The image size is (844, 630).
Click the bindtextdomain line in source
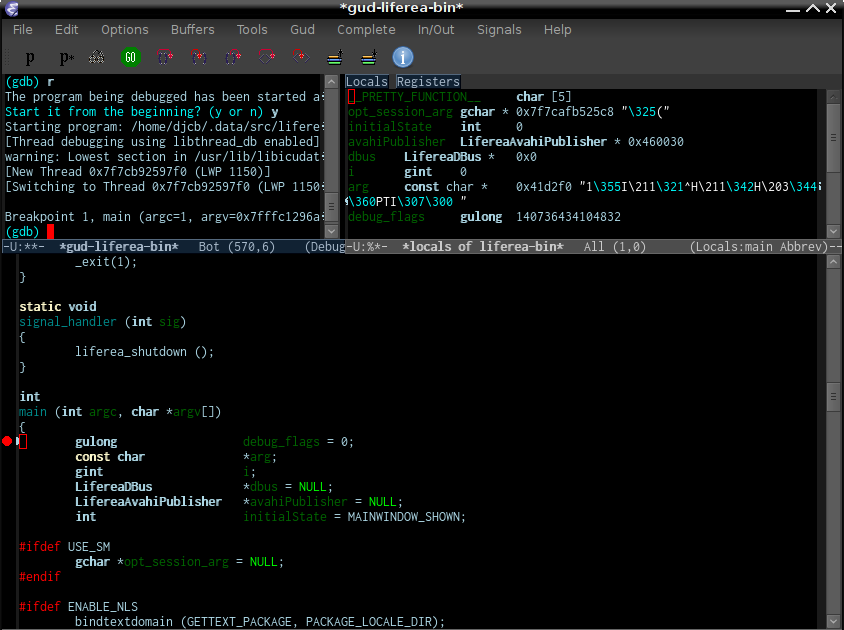[260, 621]
